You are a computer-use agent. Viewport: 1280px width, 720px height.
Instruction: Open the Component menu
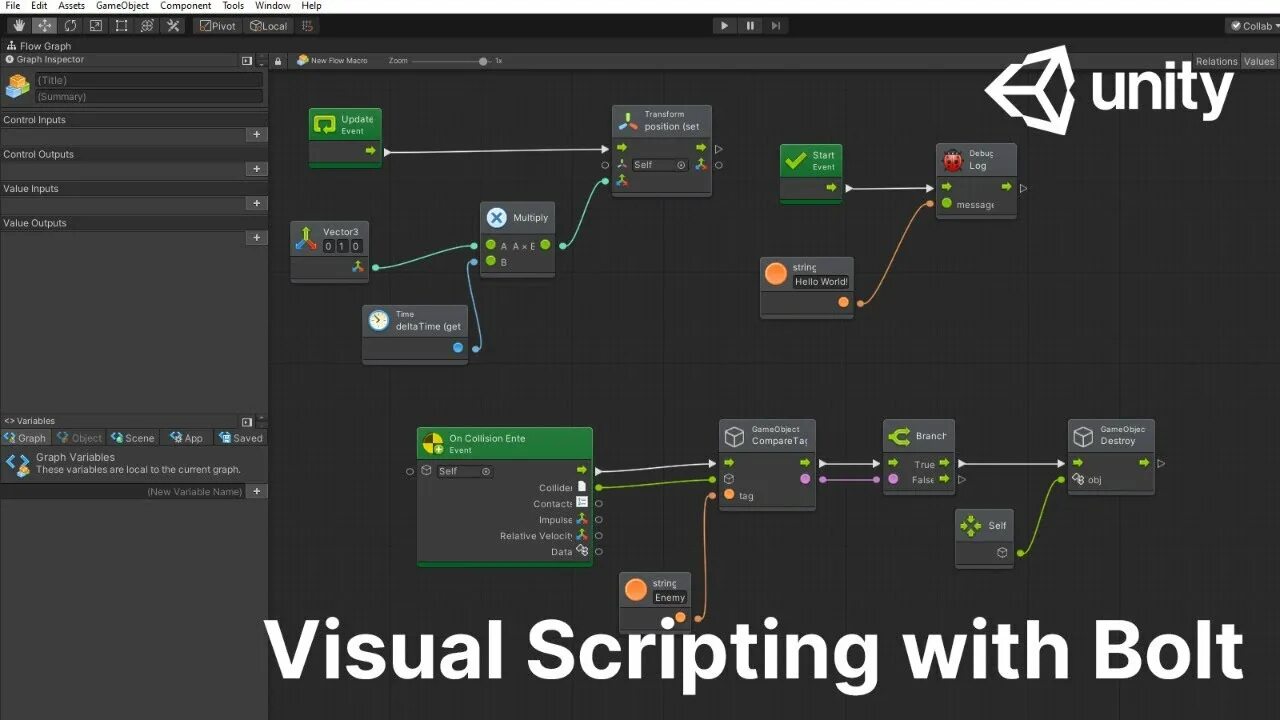(x=186, y=6)
